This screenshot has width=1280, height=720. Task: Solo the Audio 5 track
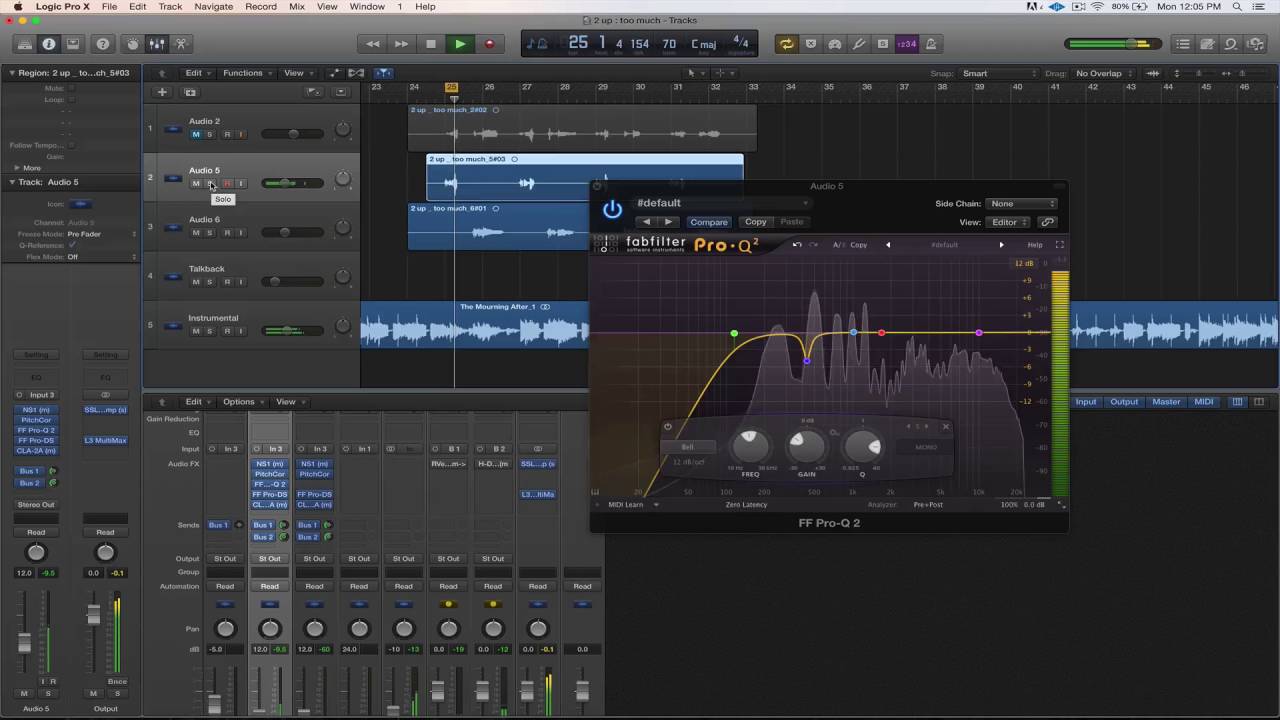210,183
